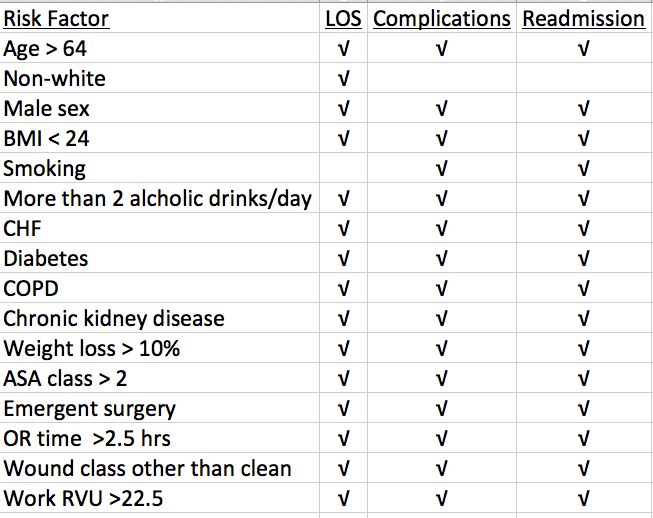Click More than 2 alcholic drinks/day cell

(x=160, y=198)
